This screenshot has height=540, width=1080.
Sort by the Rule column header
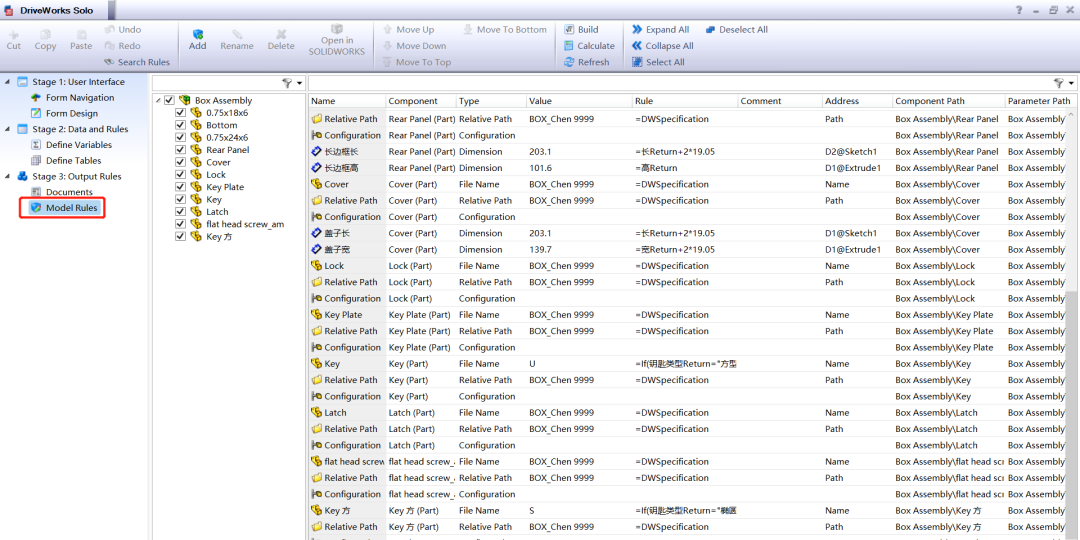pyautogui.click(x=685, y=101)
